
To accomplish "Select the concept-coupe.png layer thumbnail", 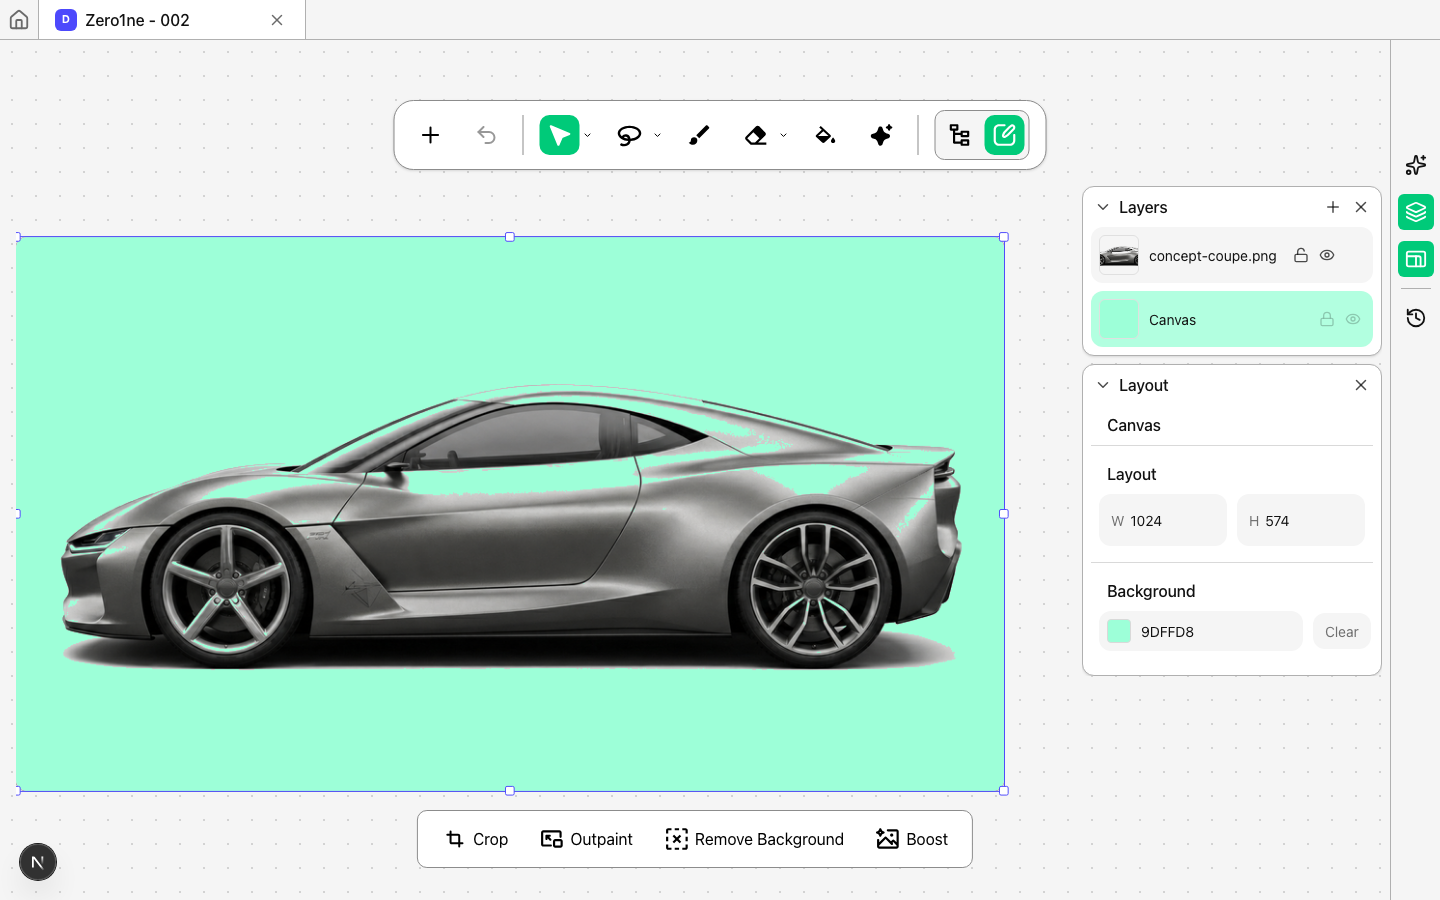I will pyautogui.click(x=1119, y=255).
